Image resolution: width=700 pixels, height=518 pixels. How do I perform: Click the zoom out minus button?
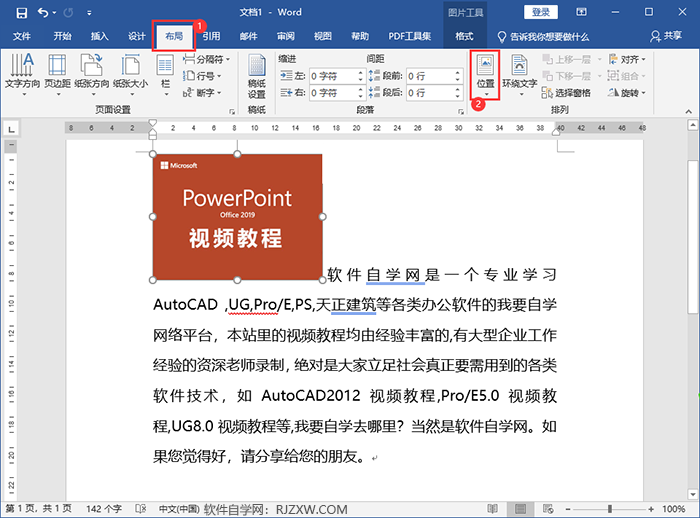point(568,509)
